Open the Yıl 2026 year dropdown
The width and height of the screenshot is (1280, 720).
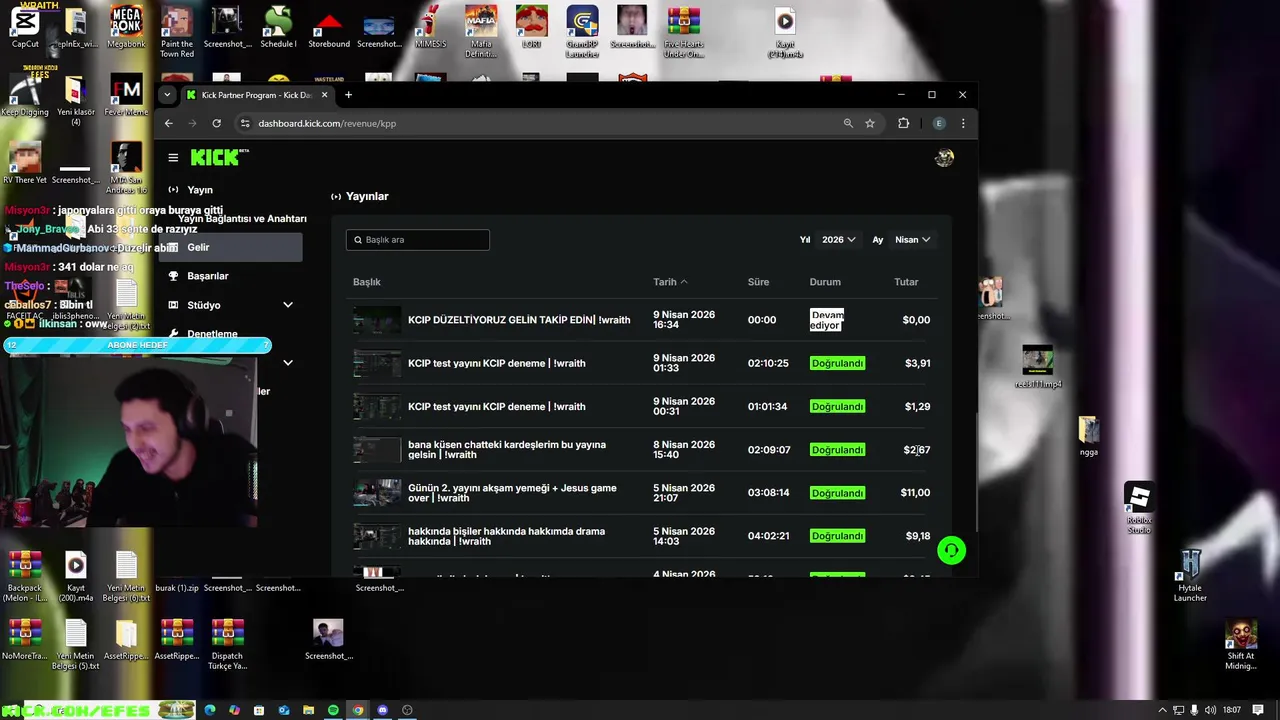(839, 240)
